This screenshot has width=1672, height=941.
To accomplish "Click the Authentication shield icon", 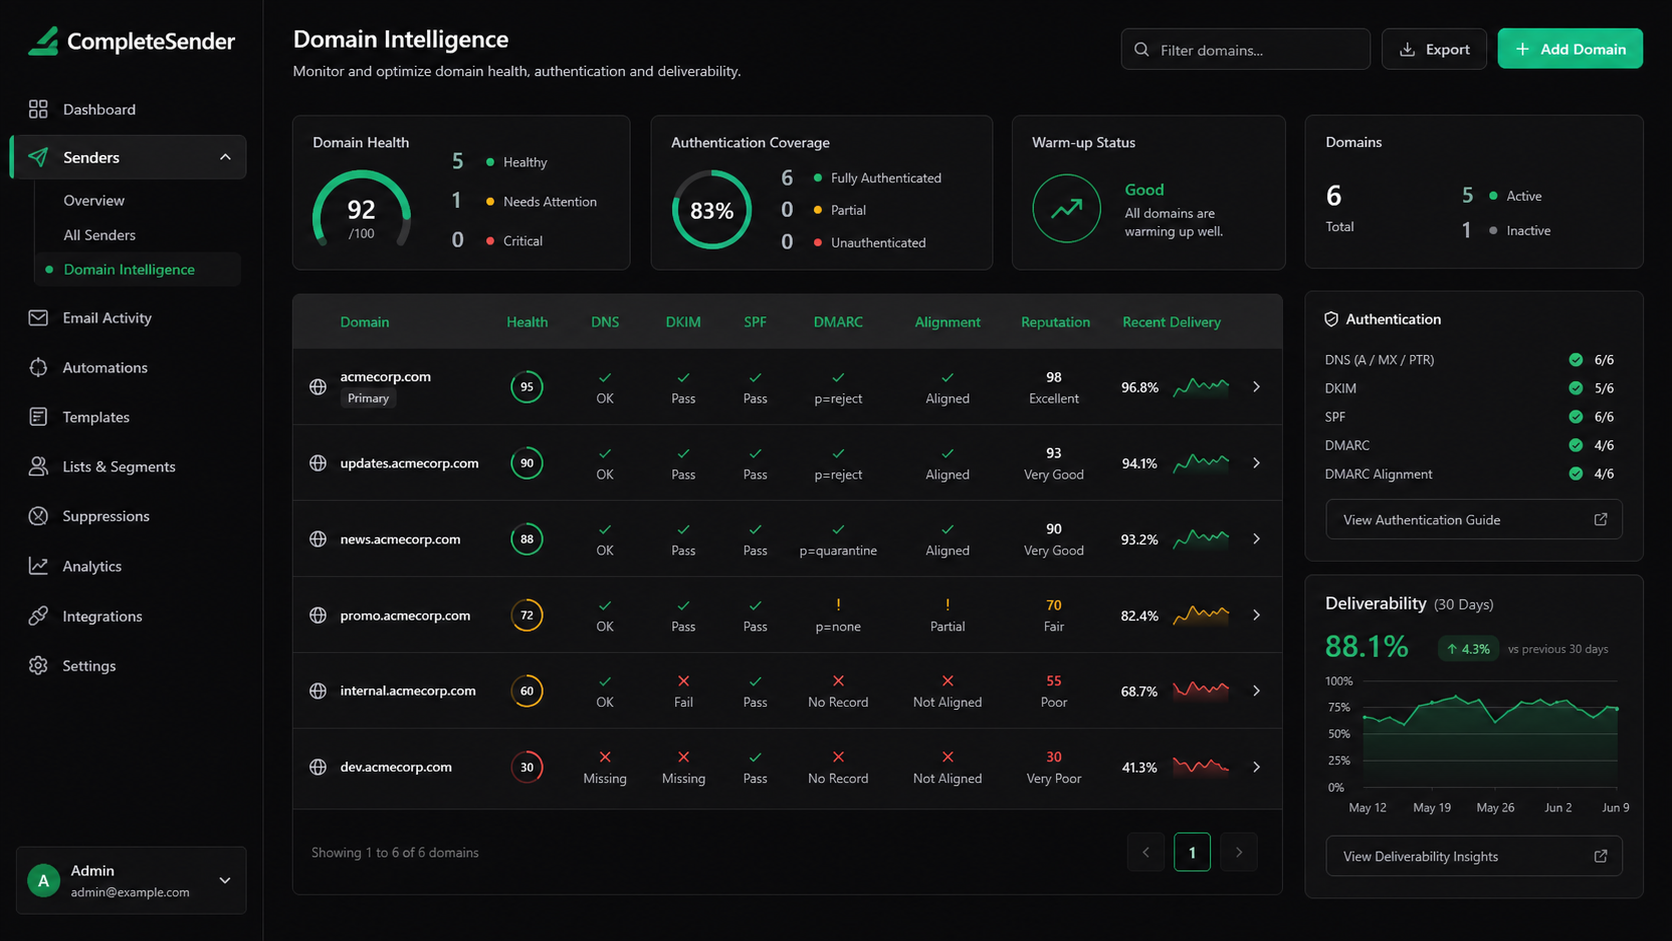I will tap(1331, 319).
